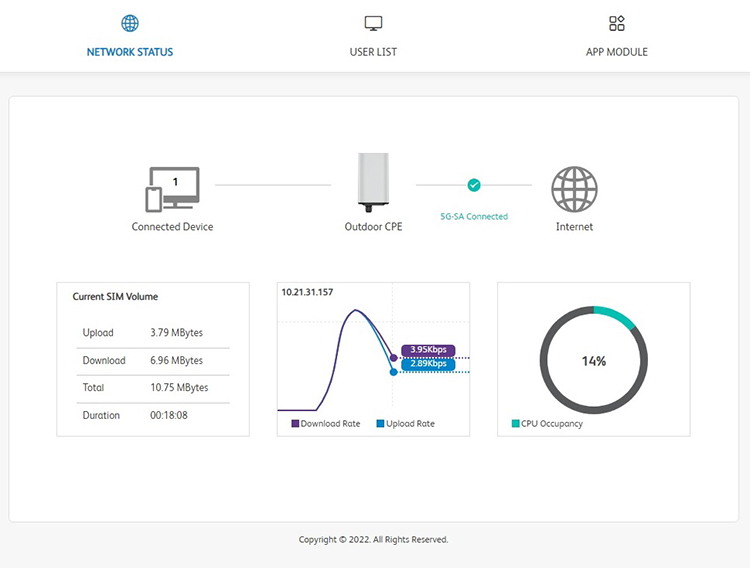
Task: Click the Internet globe icon
Action: [574, 188]
